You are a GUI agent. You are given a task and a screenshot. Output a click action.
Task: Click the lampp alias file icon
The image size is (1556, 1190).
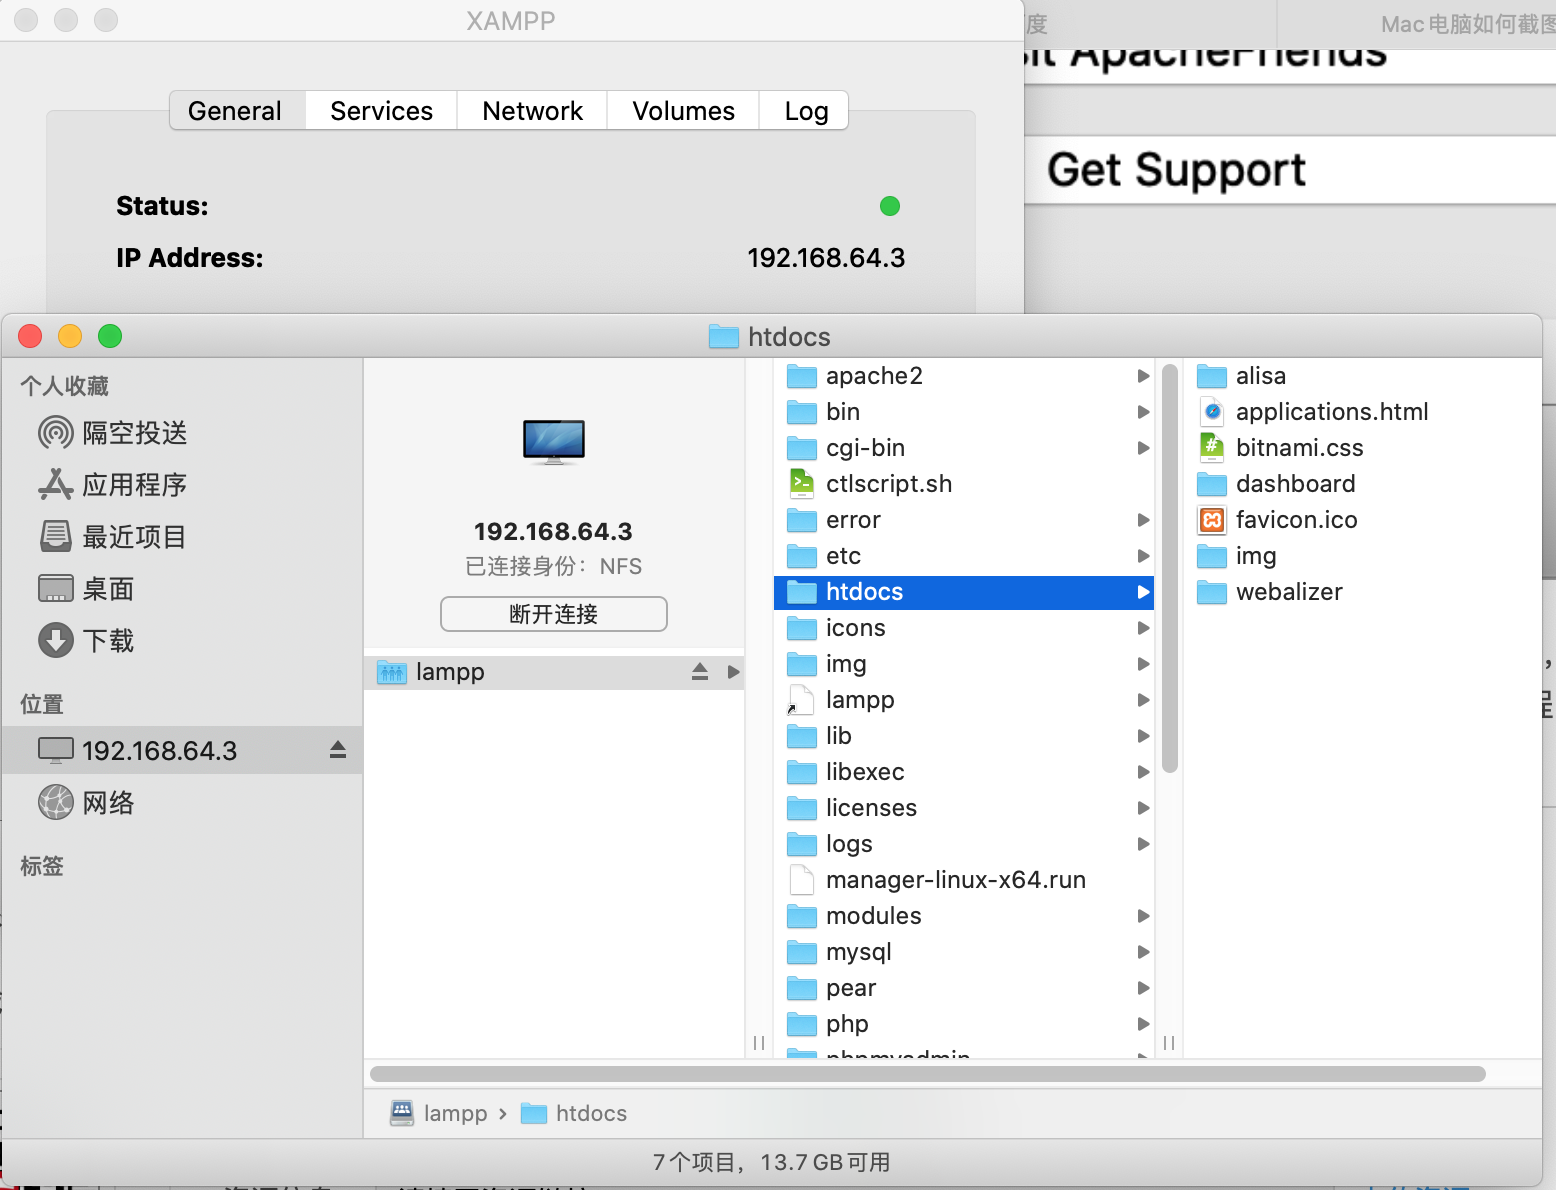click(802, 700)
